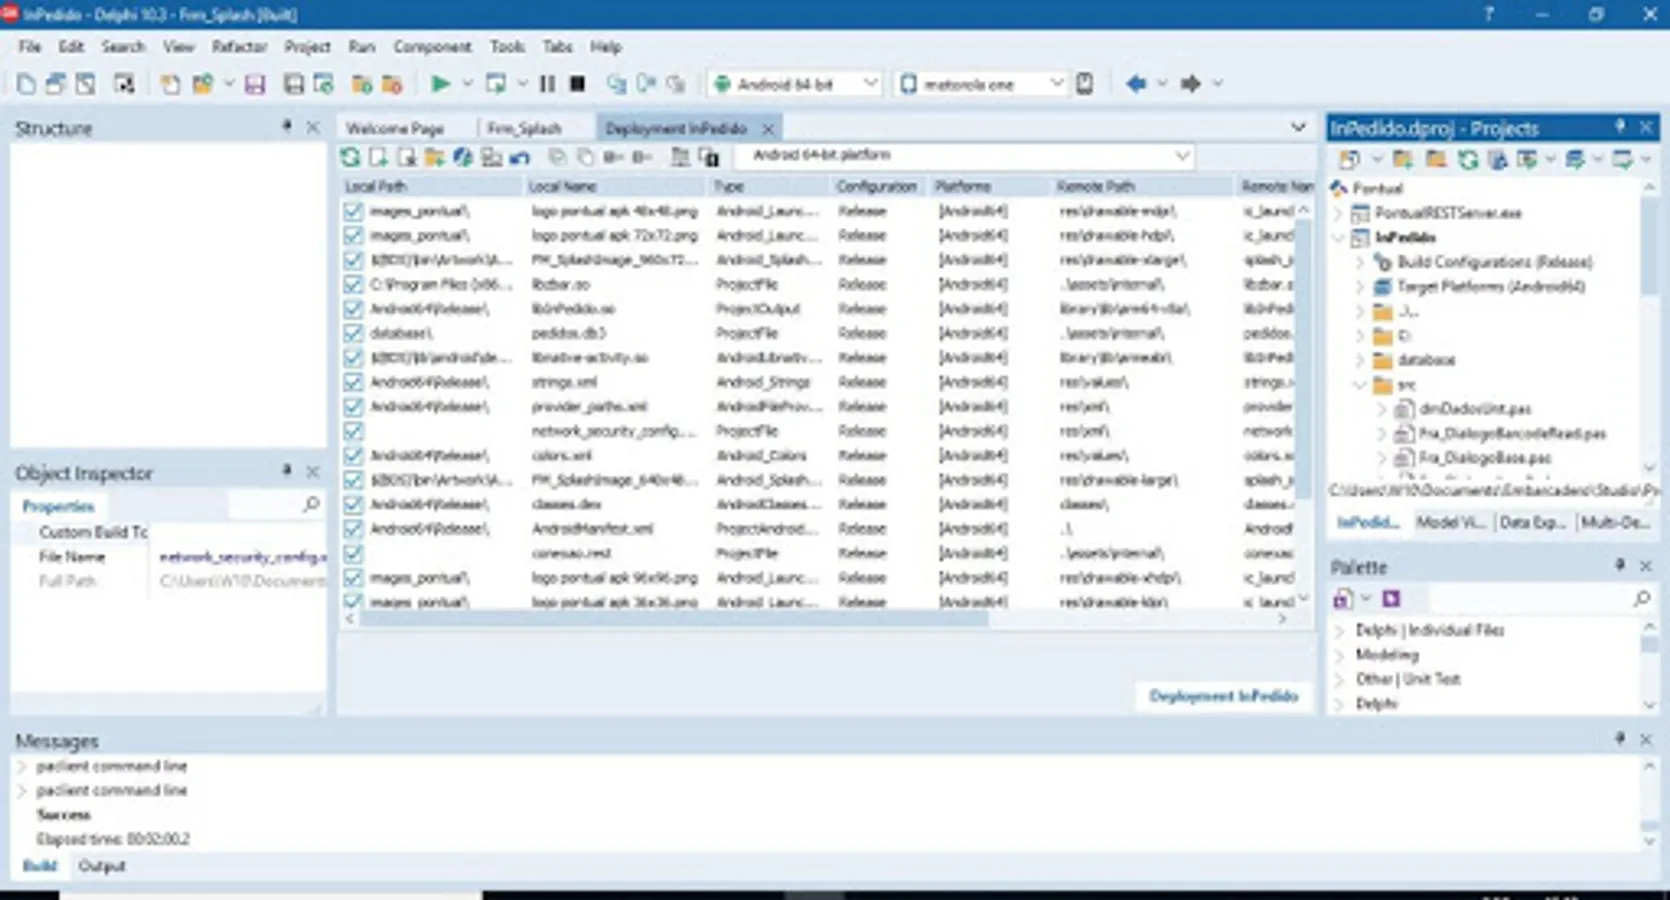This screenshot has width=1670, height=900.
Task: Click the Properties tab in Object Inspector
Action: [x=58, y=506]
